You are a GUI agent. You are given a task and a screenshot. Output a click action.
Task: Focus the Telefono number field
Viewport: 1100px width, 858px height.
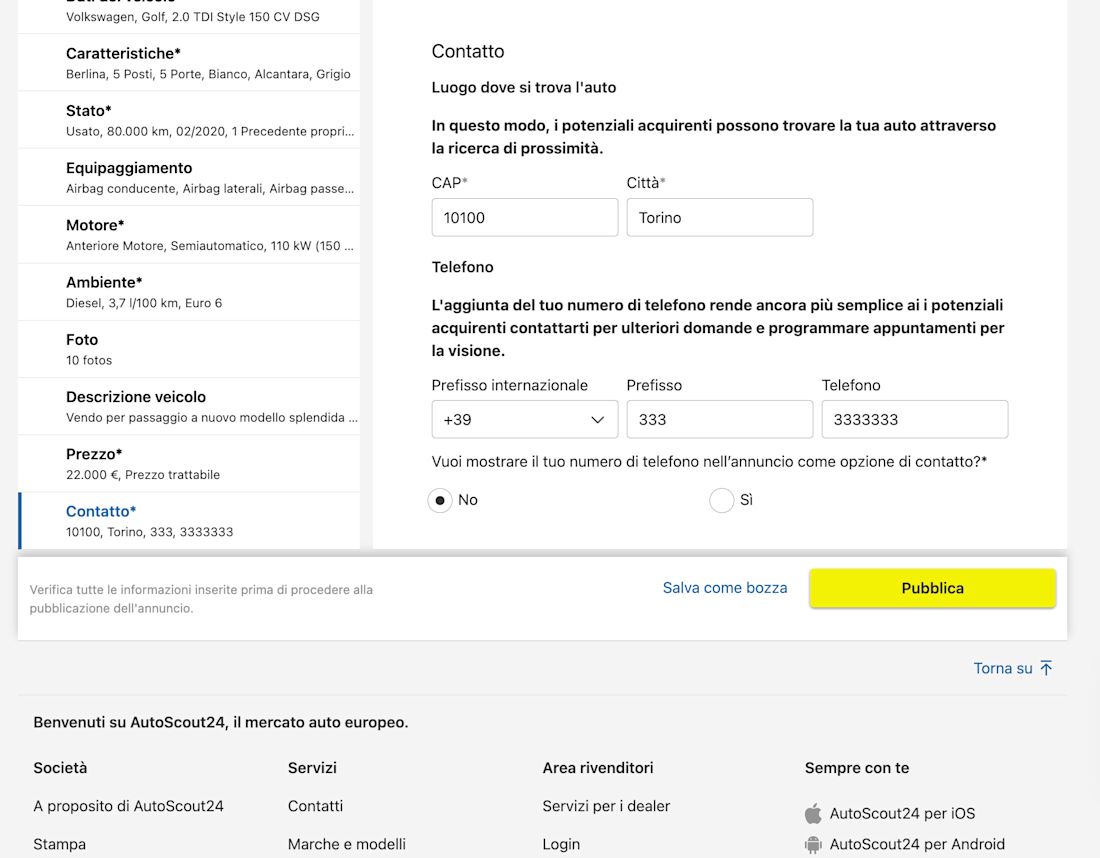tap(914, 420)
